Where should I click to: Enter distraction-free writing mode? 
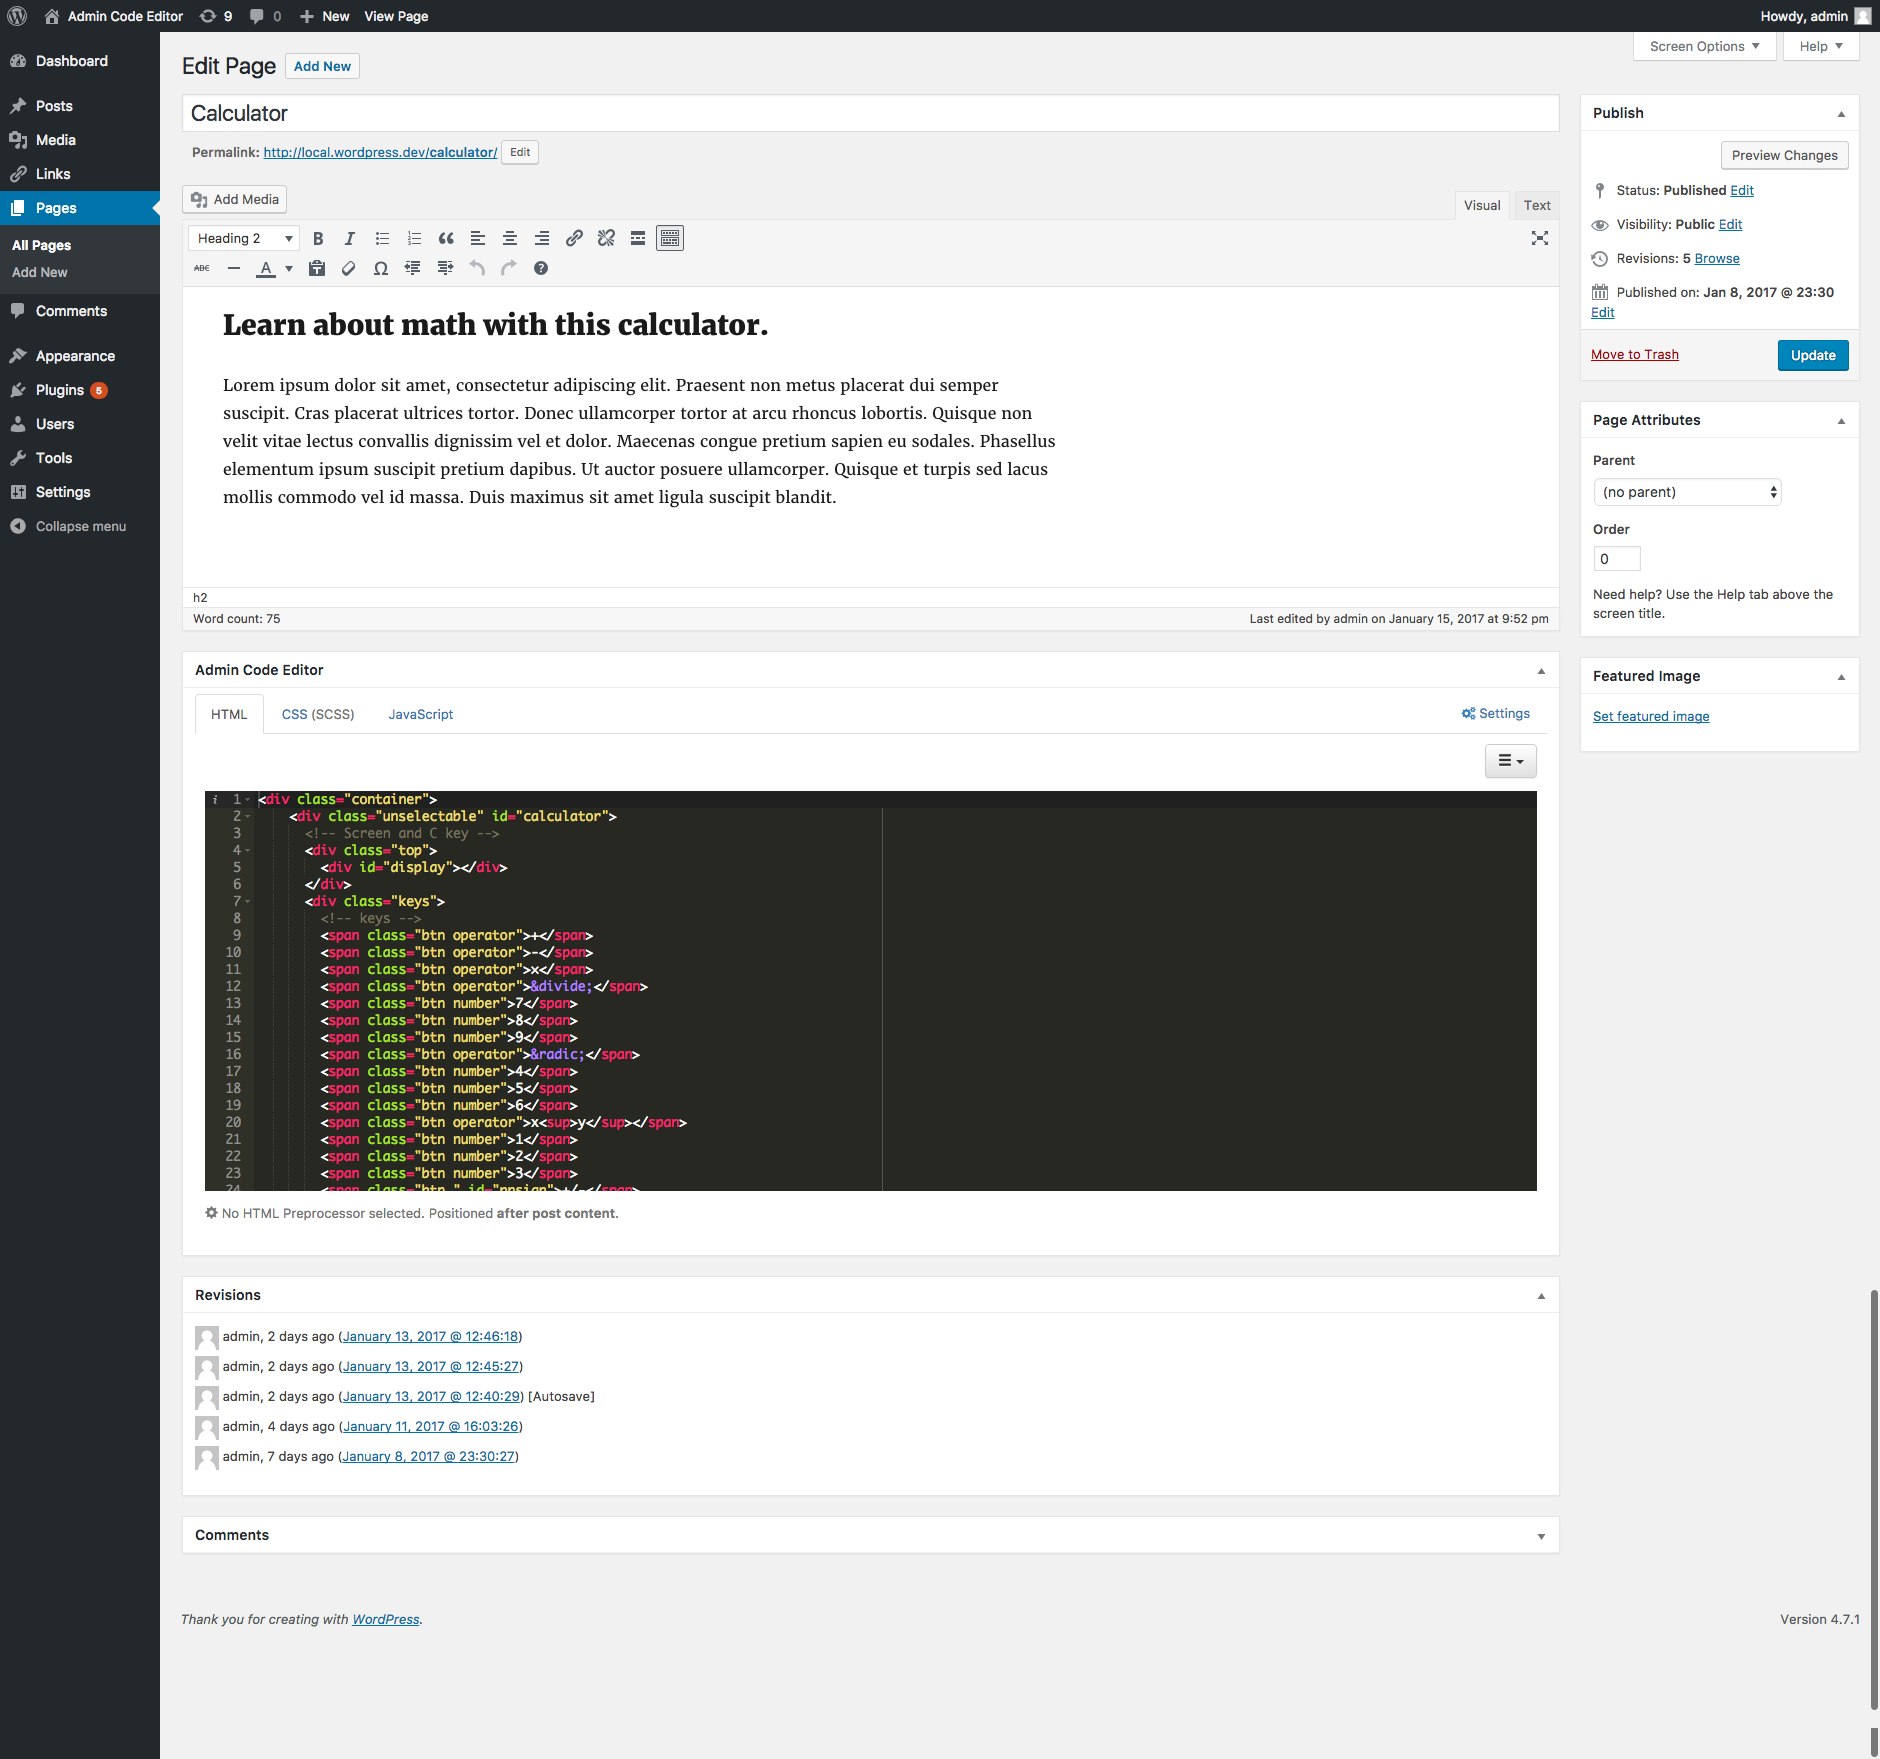tap(1540, 238)
